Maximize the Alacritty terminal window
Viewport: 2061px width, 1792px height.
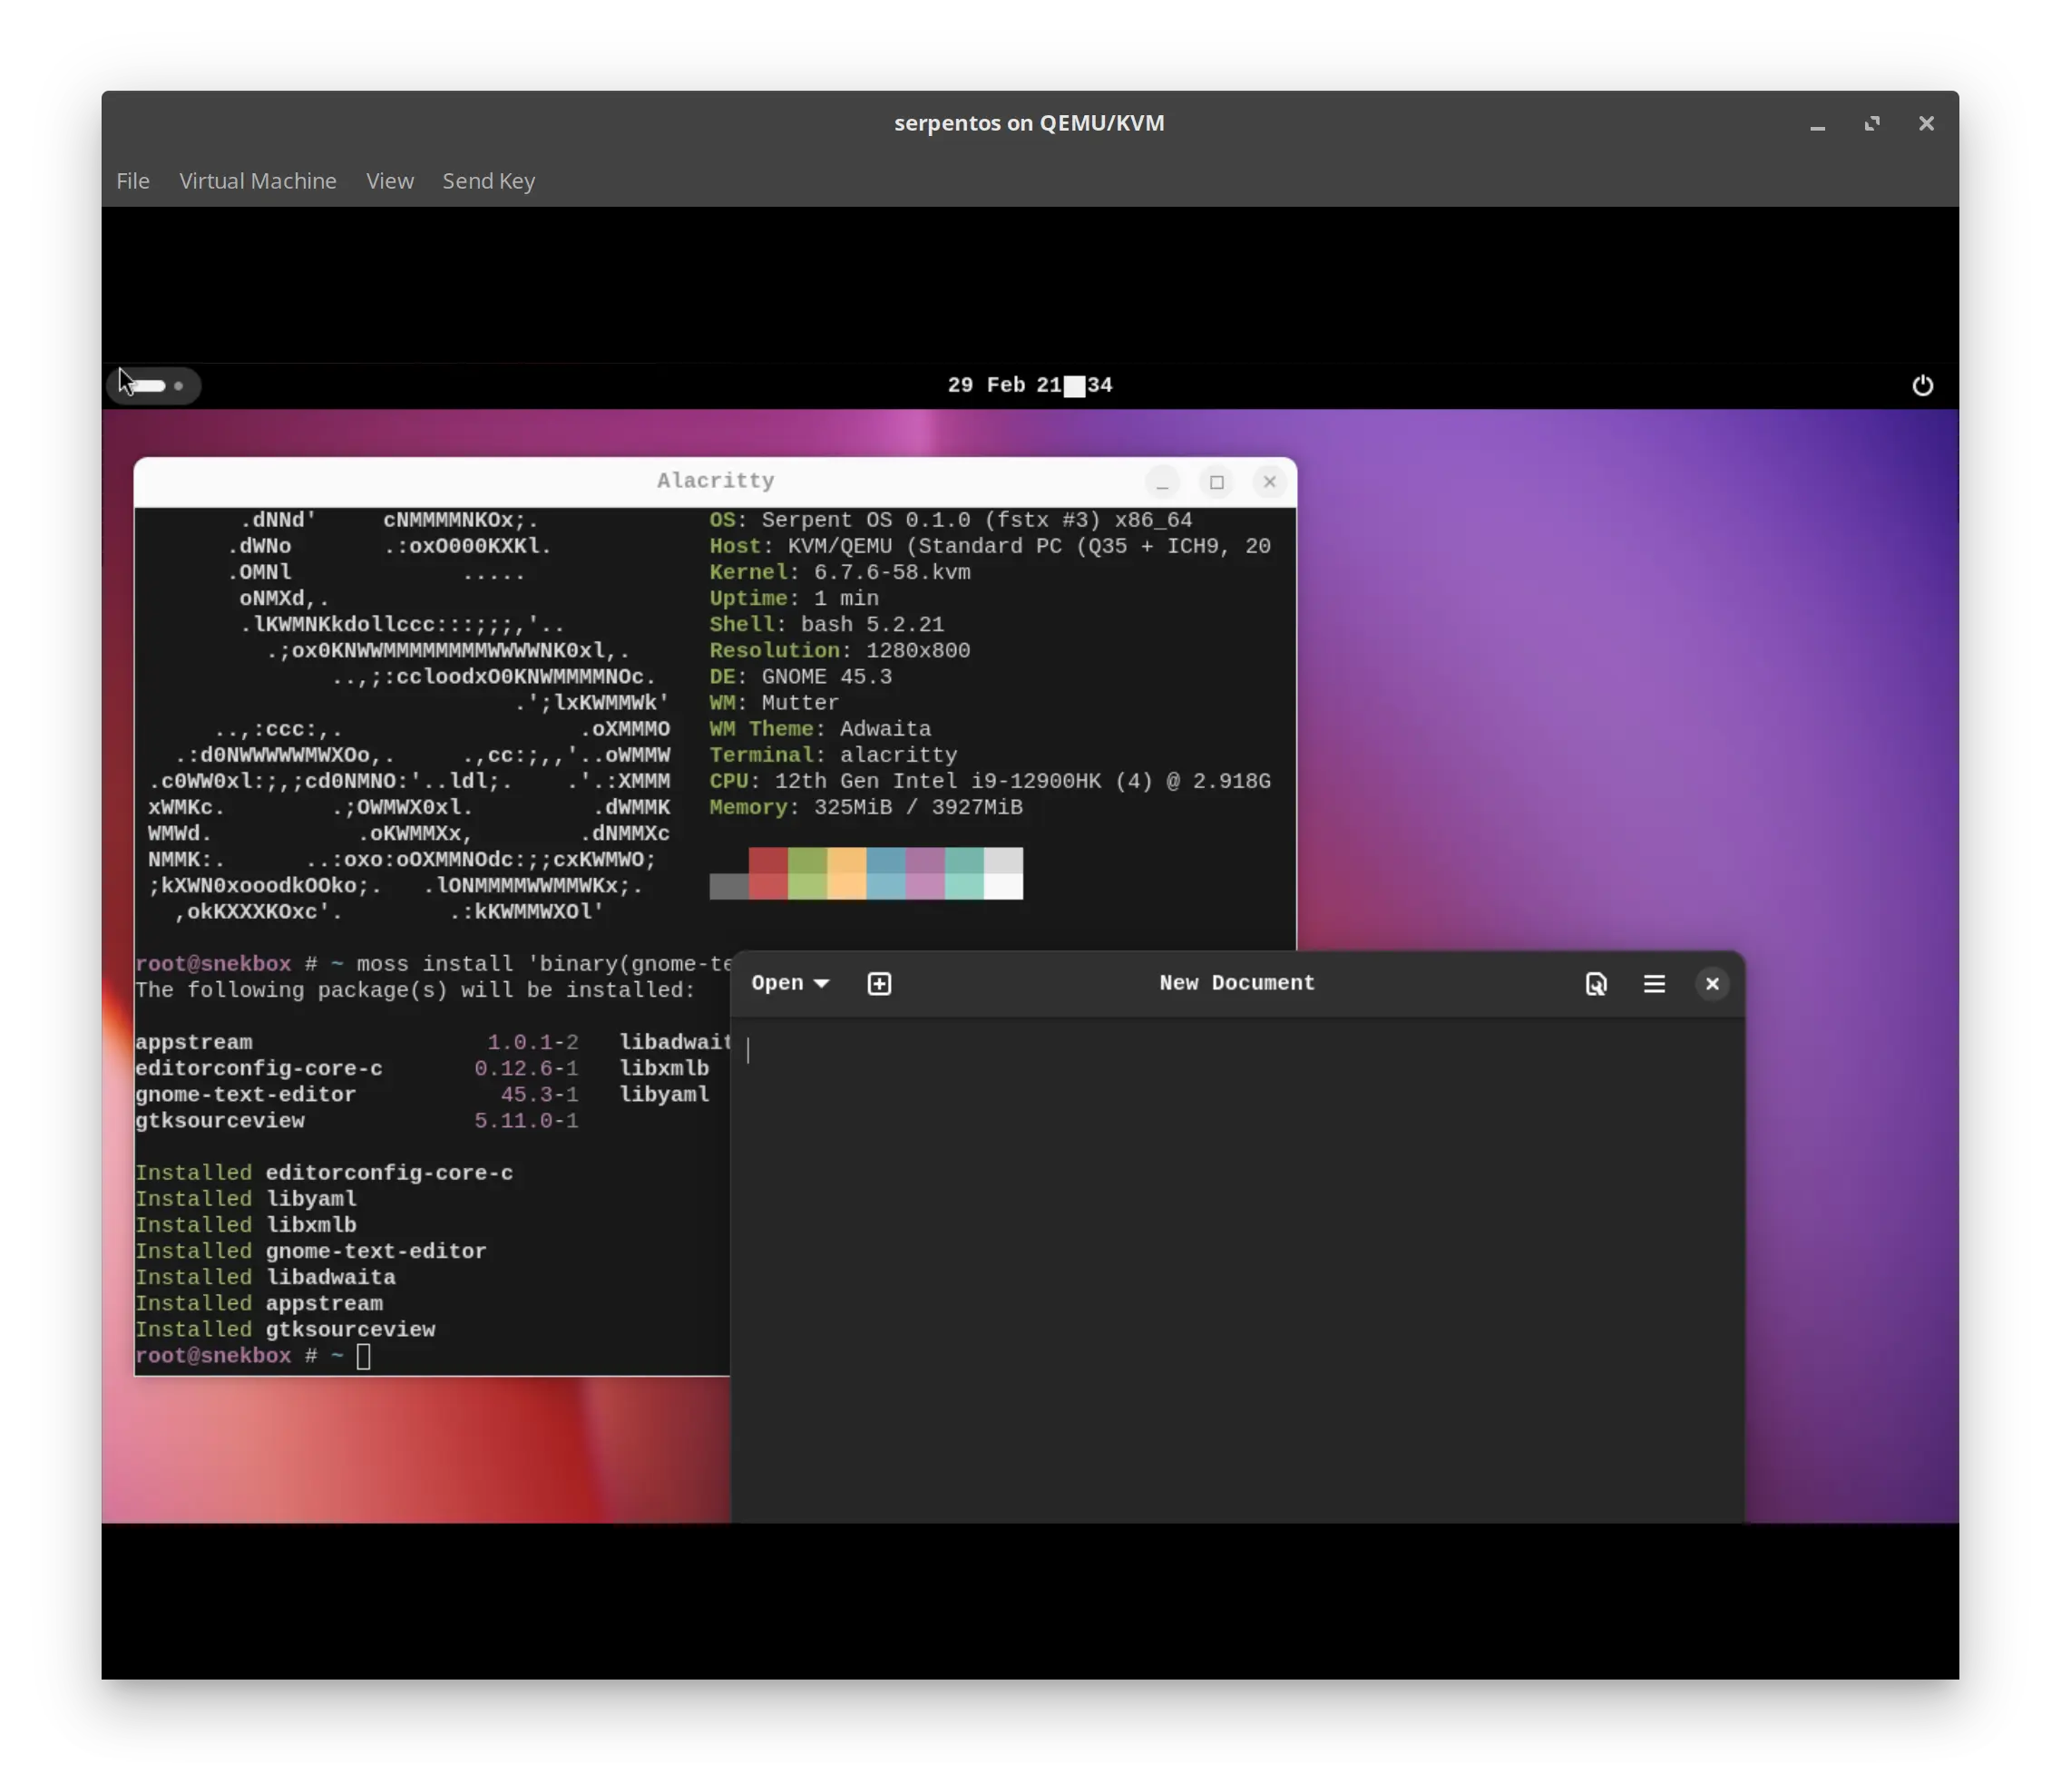tap(1216, 482)
